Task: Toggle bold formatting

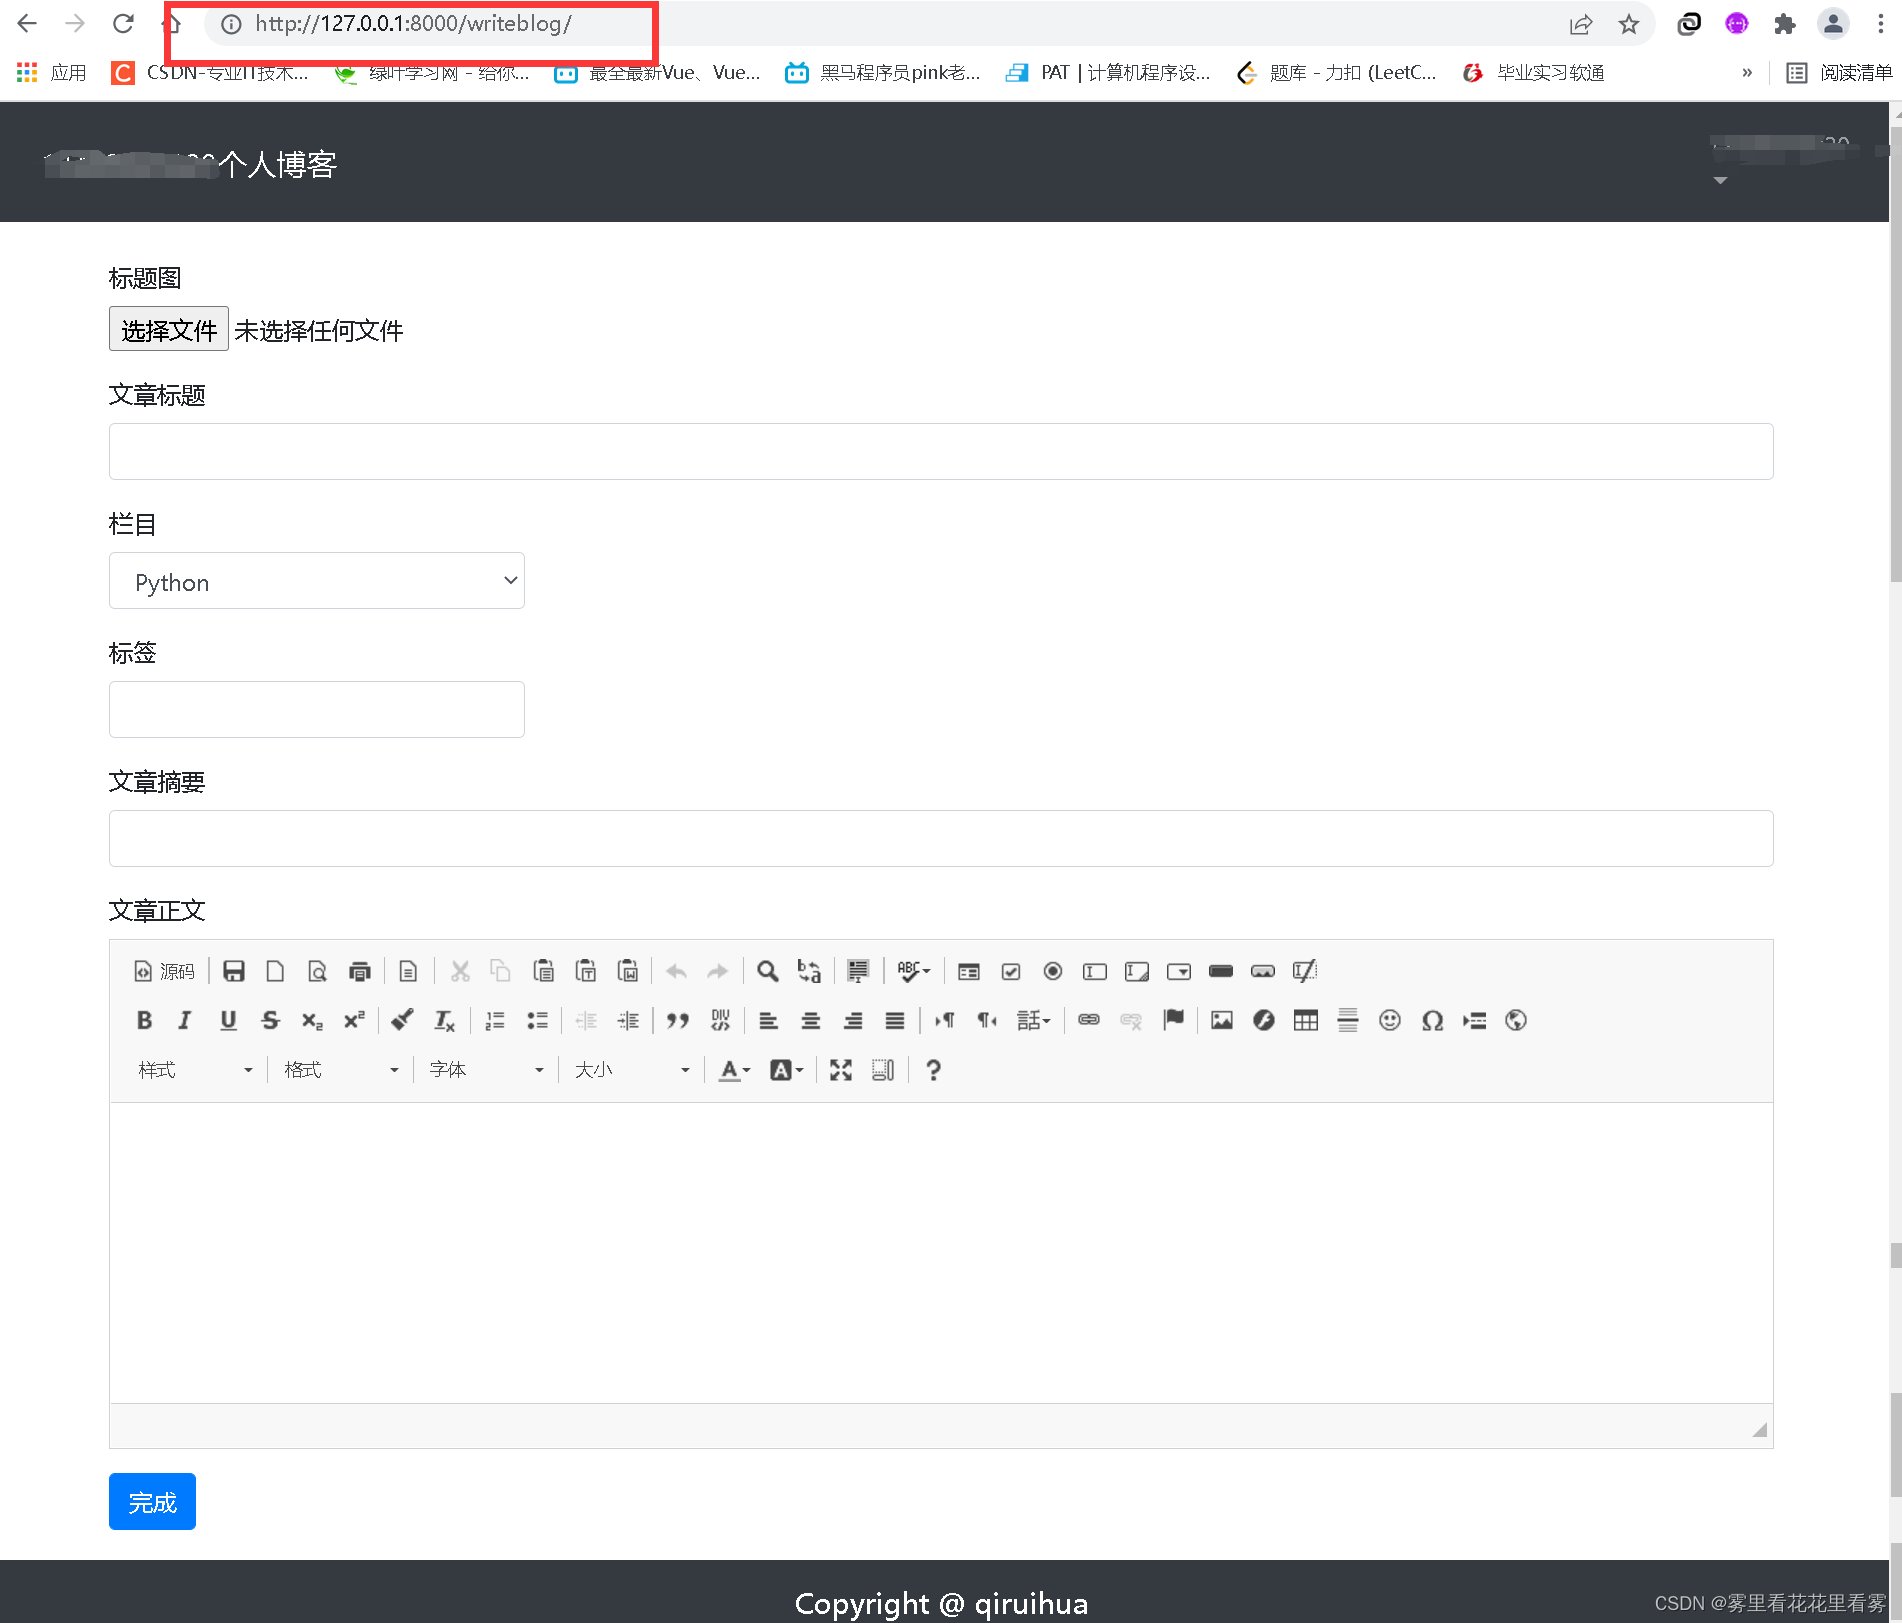Action: coord(144,1020)
